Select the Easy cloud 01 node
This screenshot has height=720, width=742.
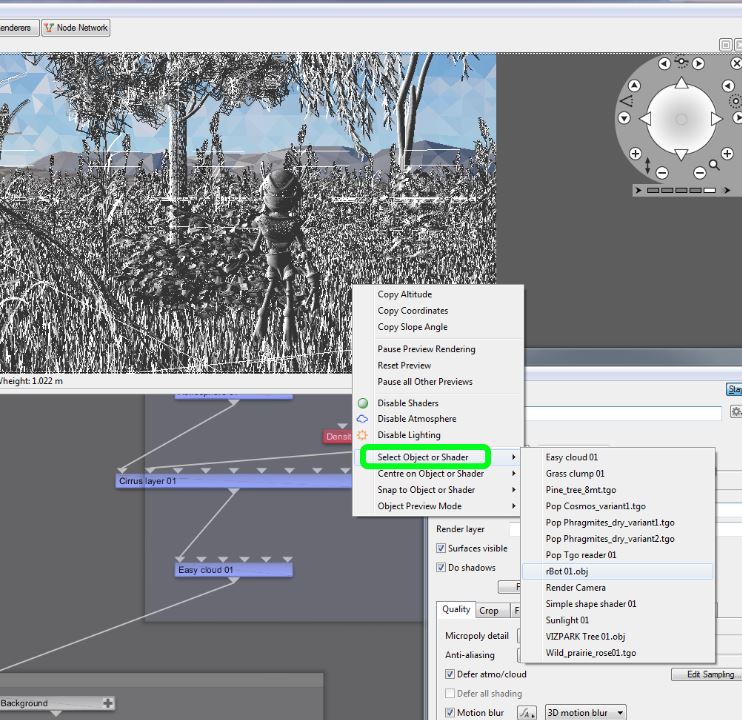(234, 570)
